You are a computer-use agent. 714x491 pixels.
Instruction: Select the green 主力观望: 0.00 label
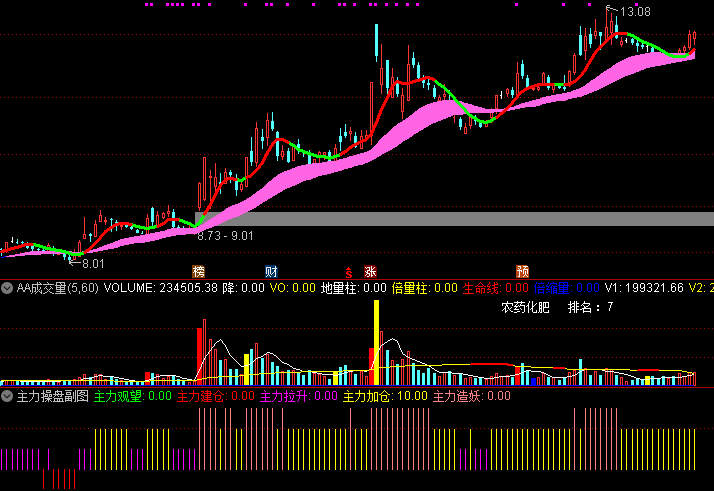pyautogui.click(x=133, y=396)
